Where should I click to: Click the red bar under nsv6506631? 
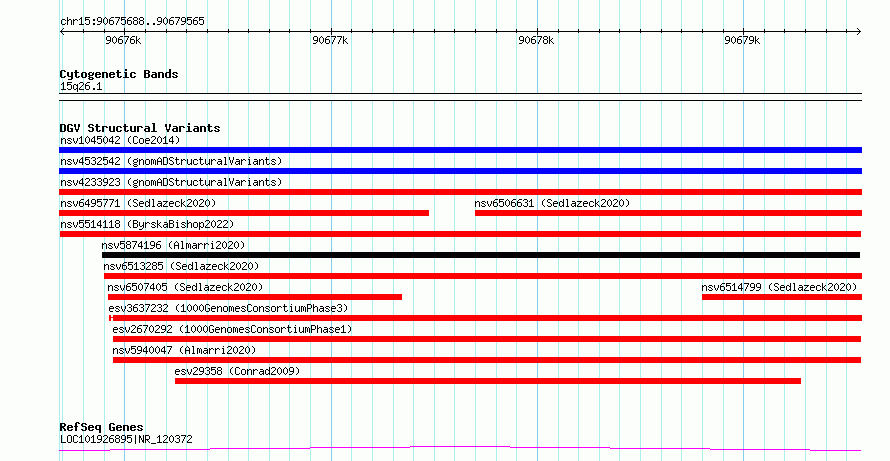tap(669, 213)
